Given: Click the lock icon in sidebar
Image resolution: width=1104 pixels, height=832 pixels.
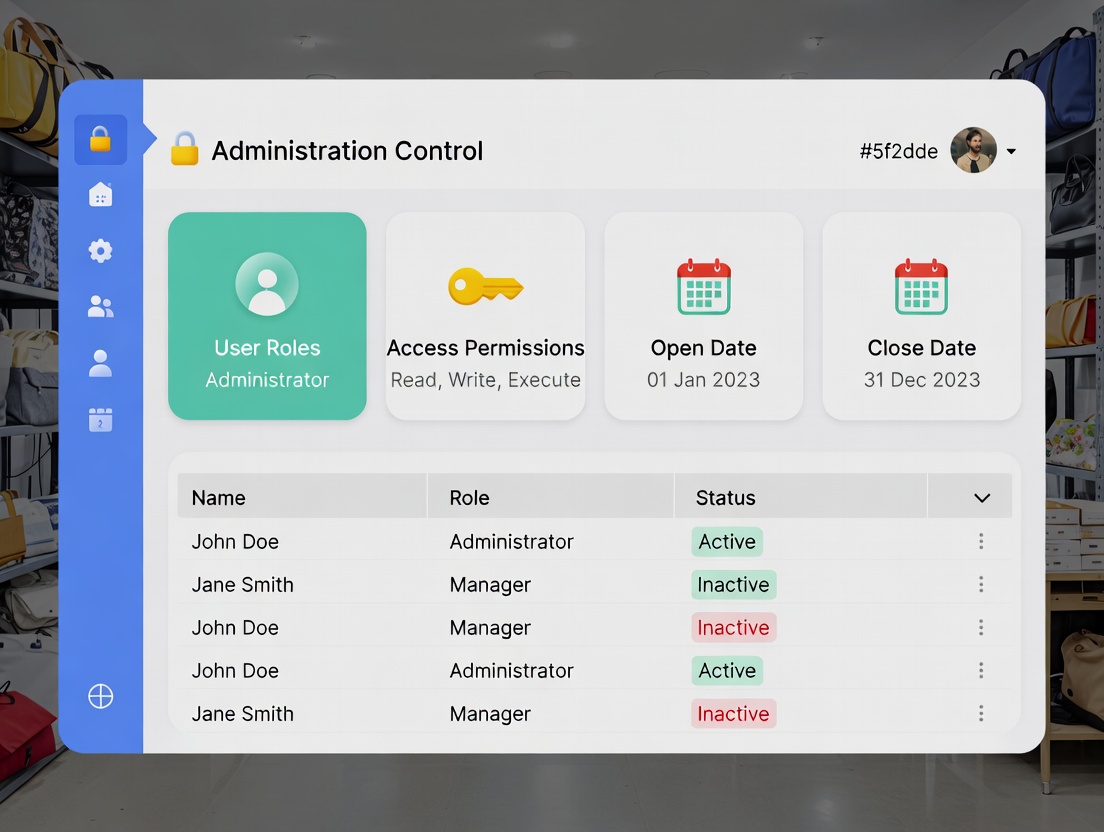Looking at the screenshot, I should (x=100, y=140).
